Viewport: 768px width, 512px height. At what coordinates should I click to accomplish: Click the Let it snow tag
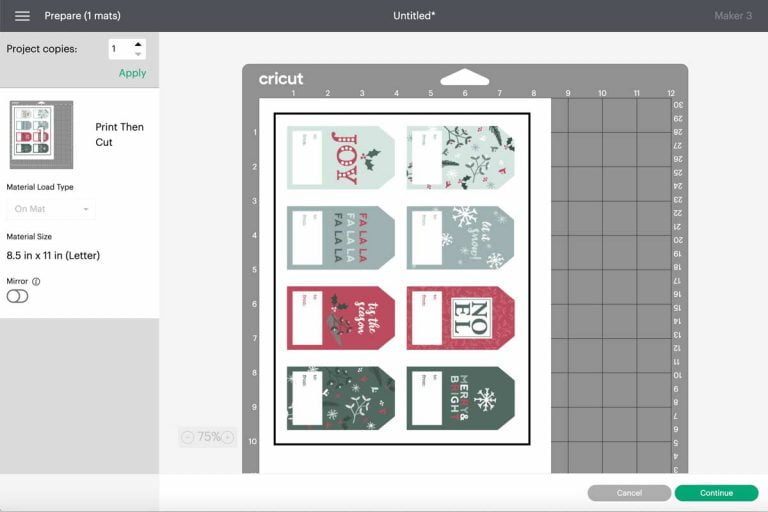(460, 238)
